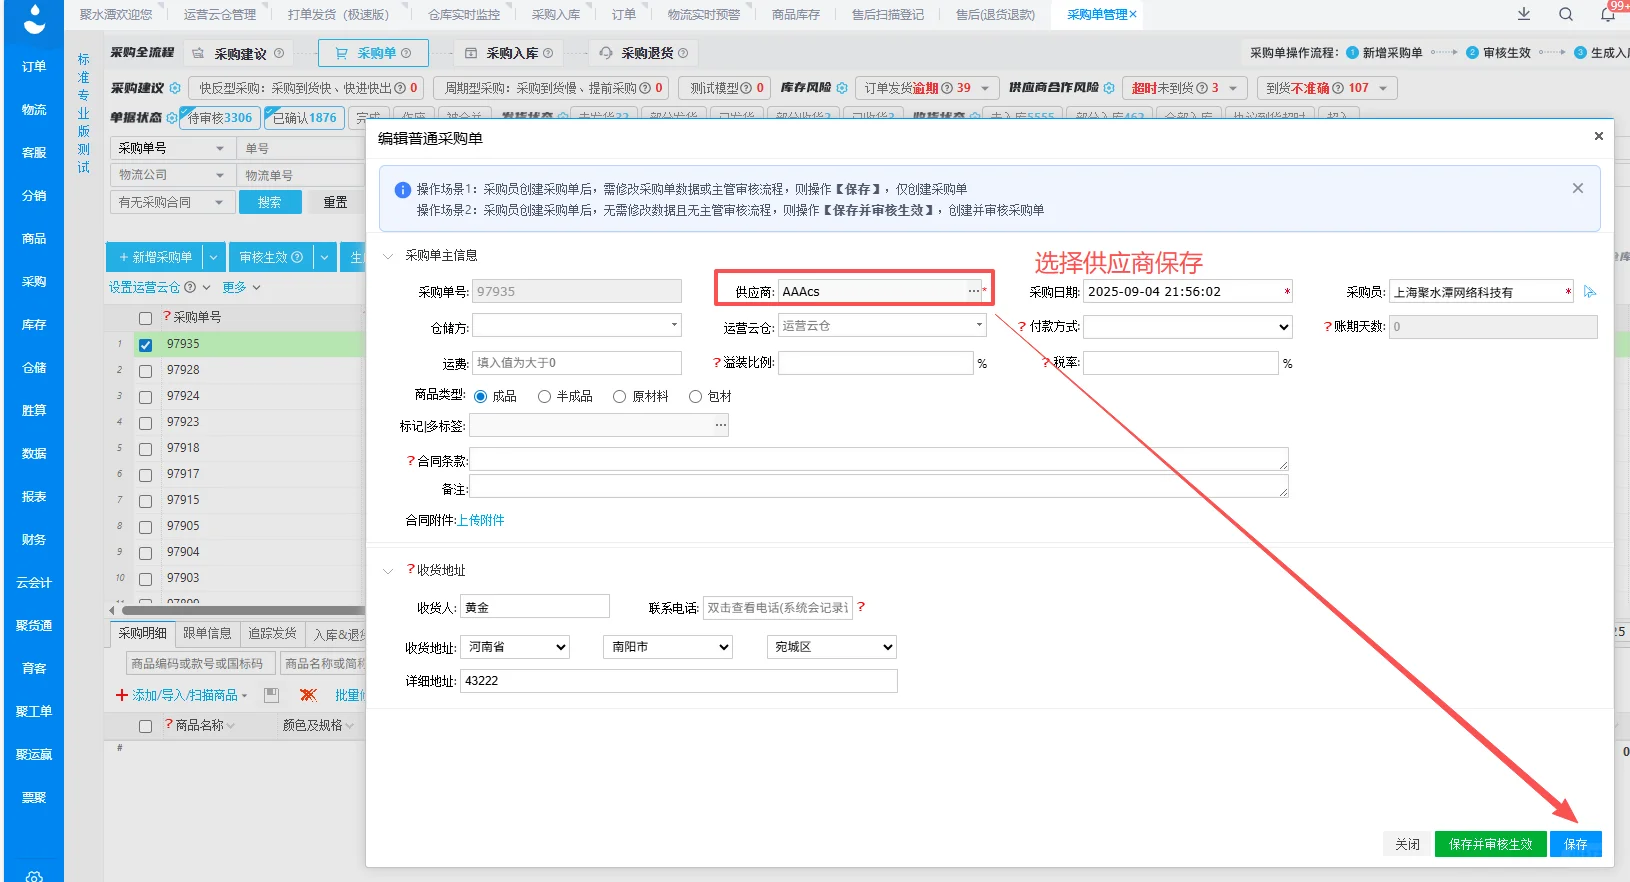Toggle the 待审核3306 status filter
Viewport: 1630px width, 882px height.
(x=220, y=118)
